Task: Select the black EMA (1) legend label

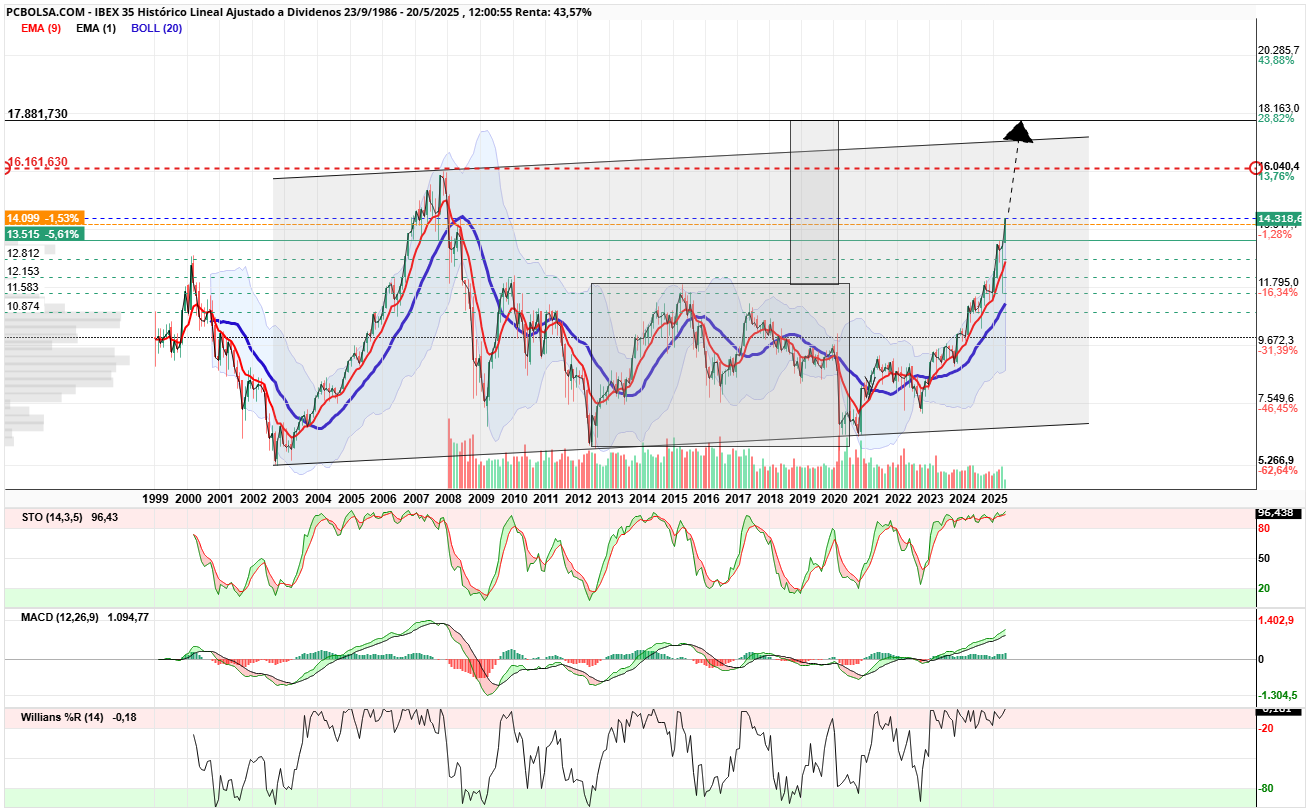Action: (x=96, y=28)
